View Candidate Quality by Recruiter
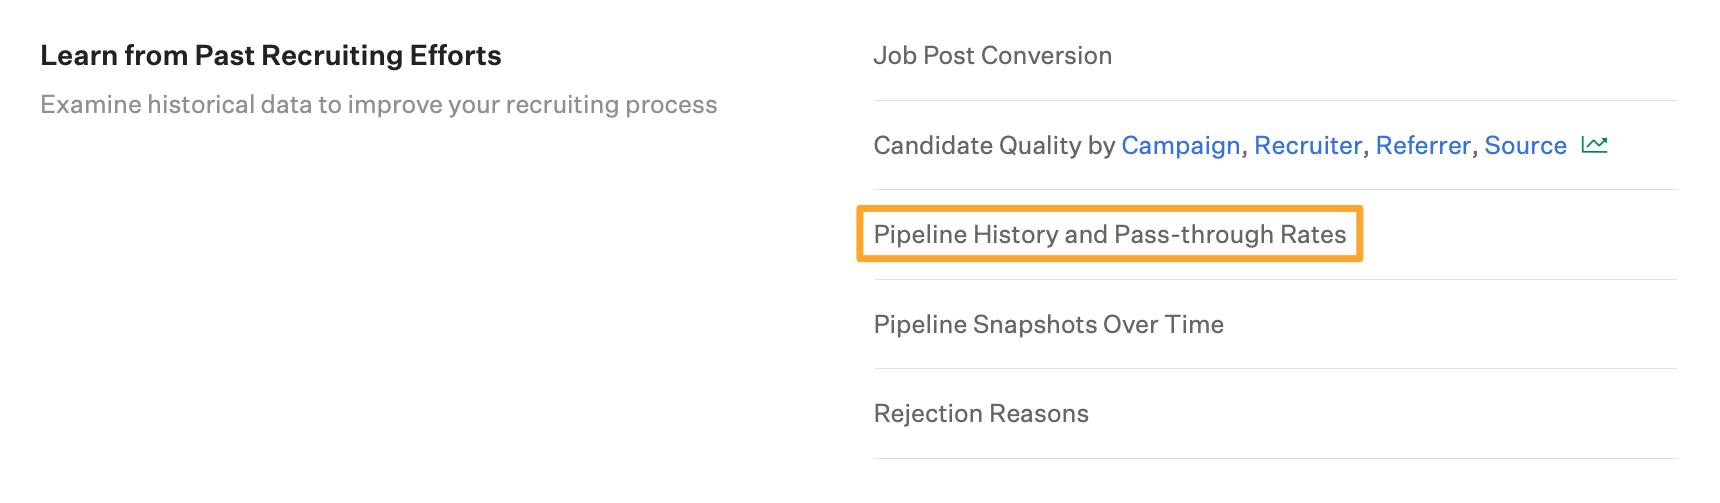 click(x=1307, y=145)
